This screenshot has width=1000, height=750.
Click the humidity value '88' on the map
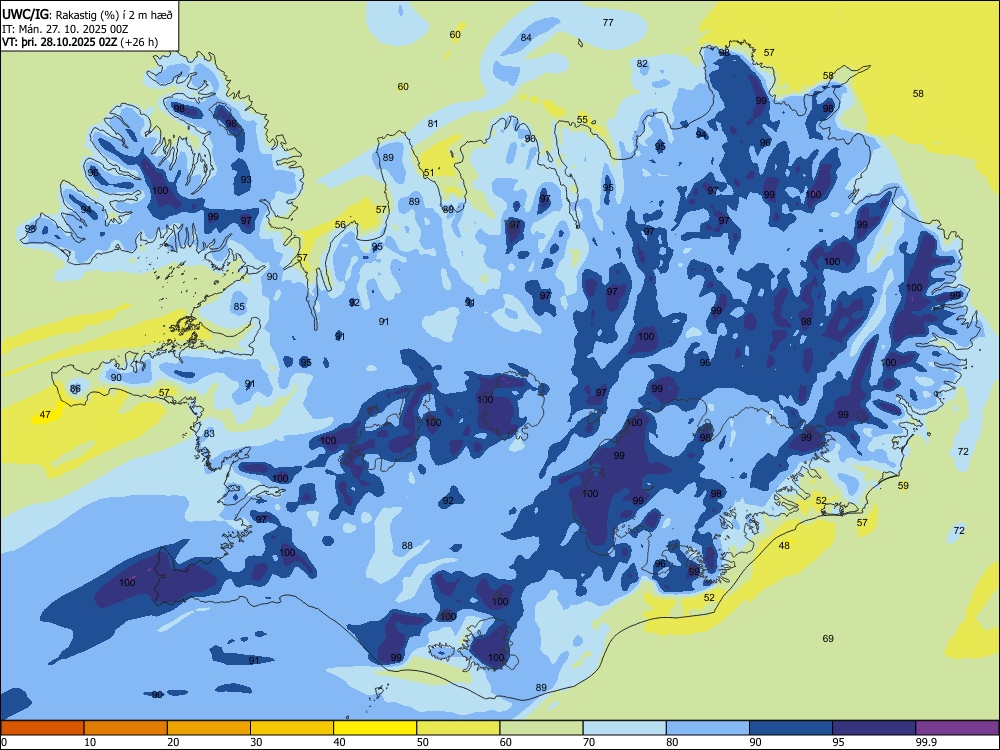coord(407,545)
